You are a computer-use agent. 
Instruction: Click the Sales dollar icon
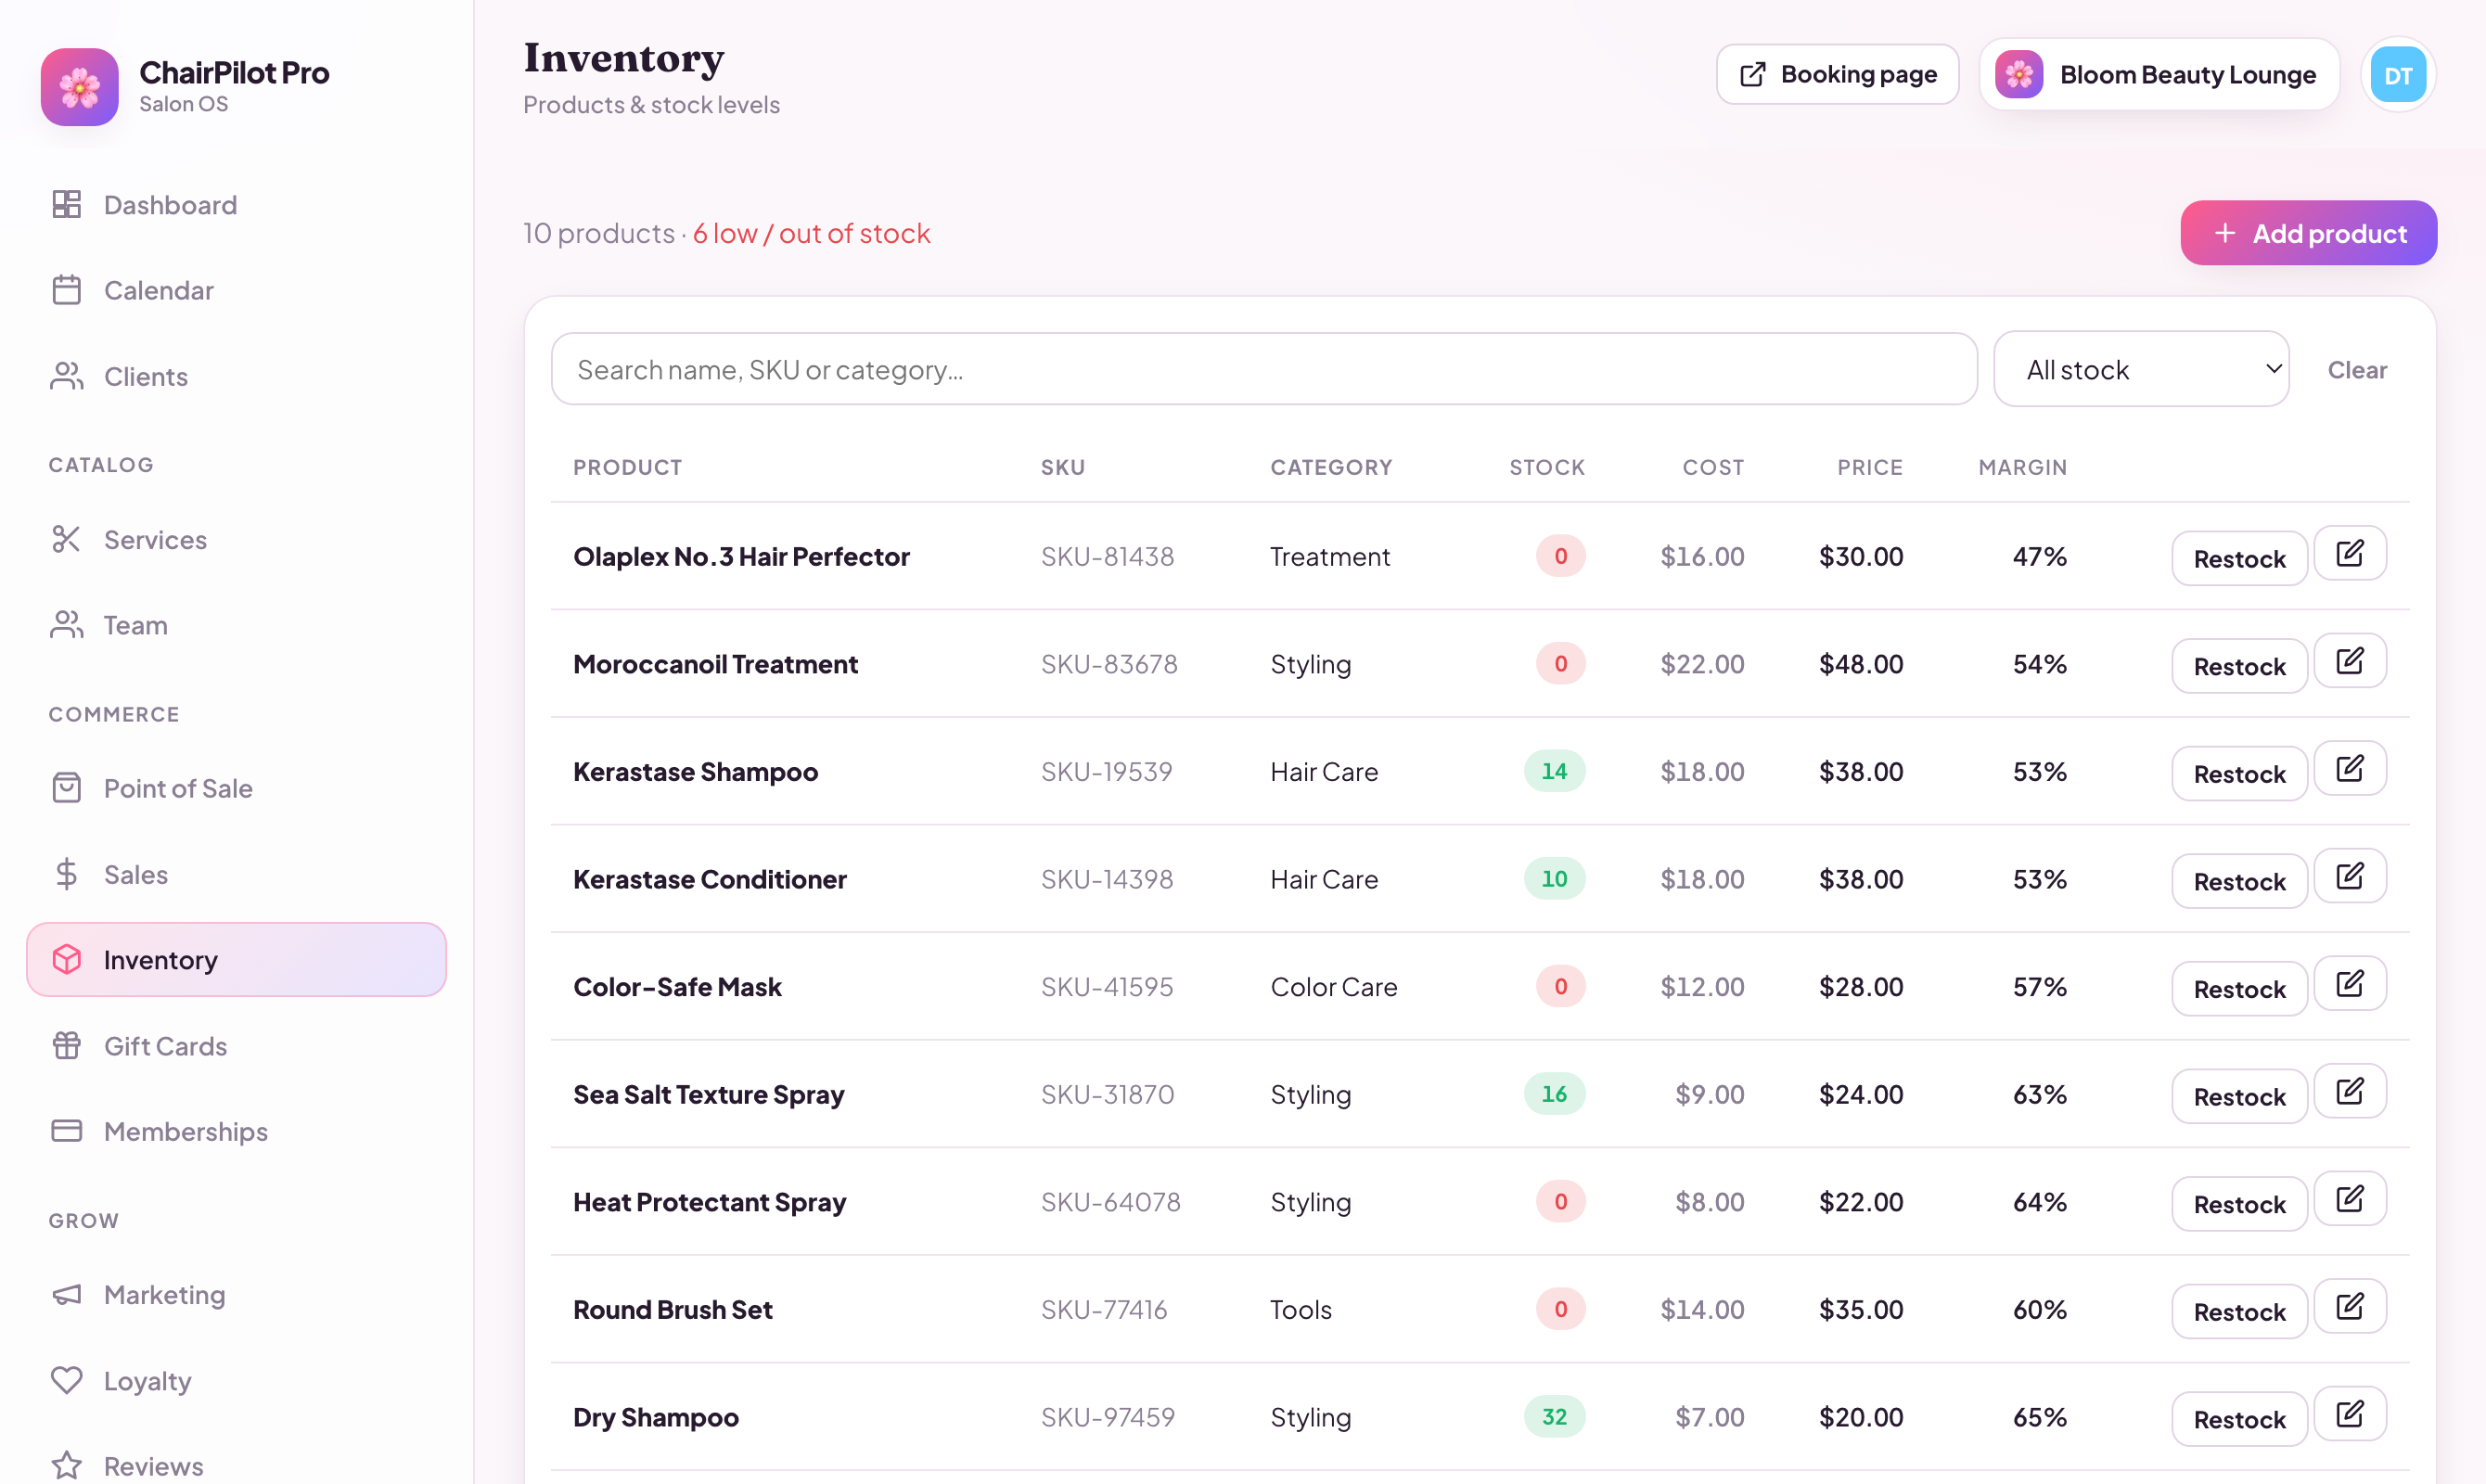coord(66,874)
